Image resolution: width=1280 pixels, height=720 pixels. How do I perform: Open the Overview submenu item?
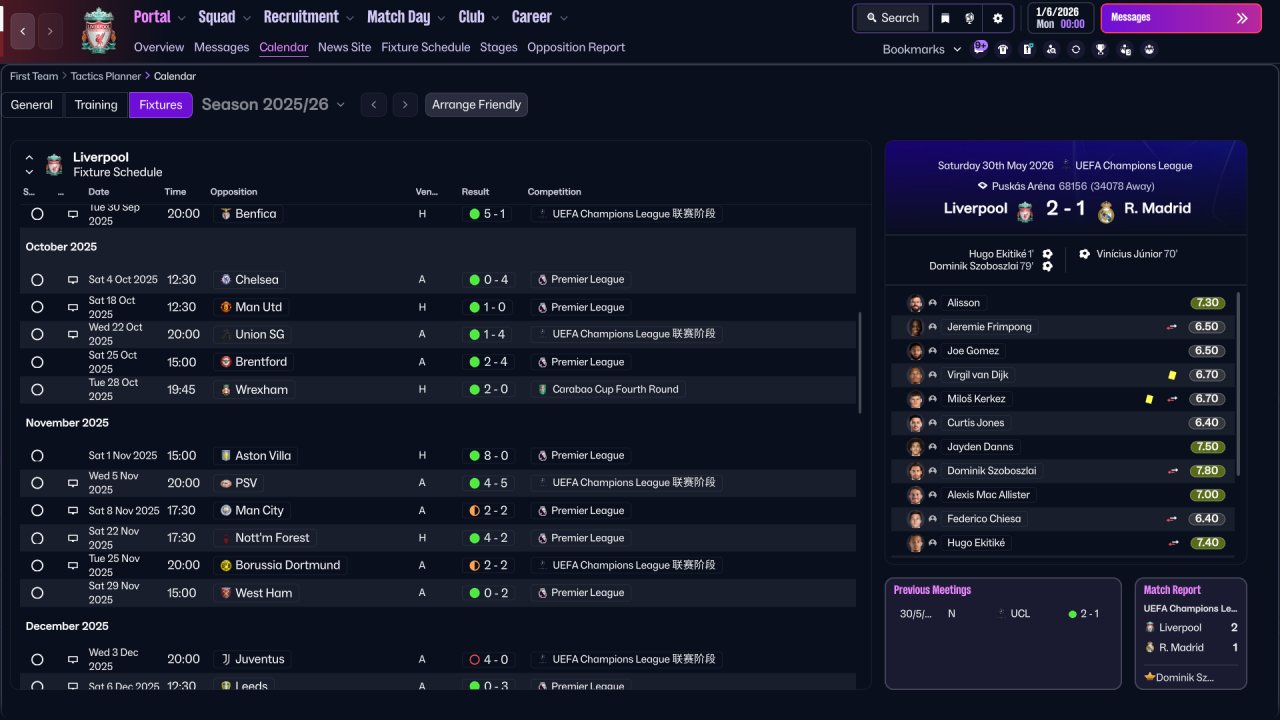159,47
